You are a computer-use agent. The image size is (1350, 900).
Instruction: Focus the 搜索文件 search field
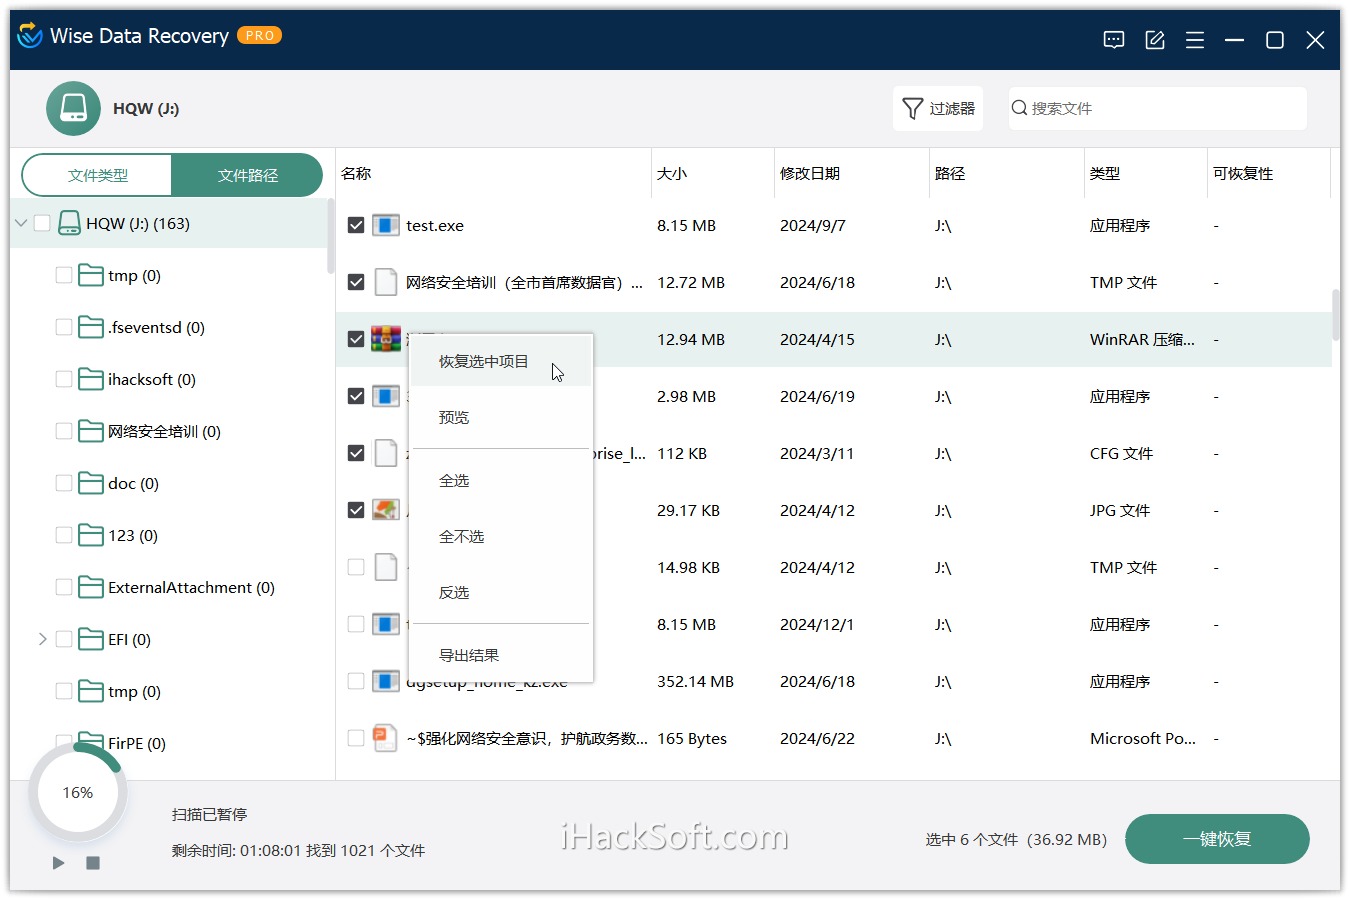click(x=1157, y=108)
